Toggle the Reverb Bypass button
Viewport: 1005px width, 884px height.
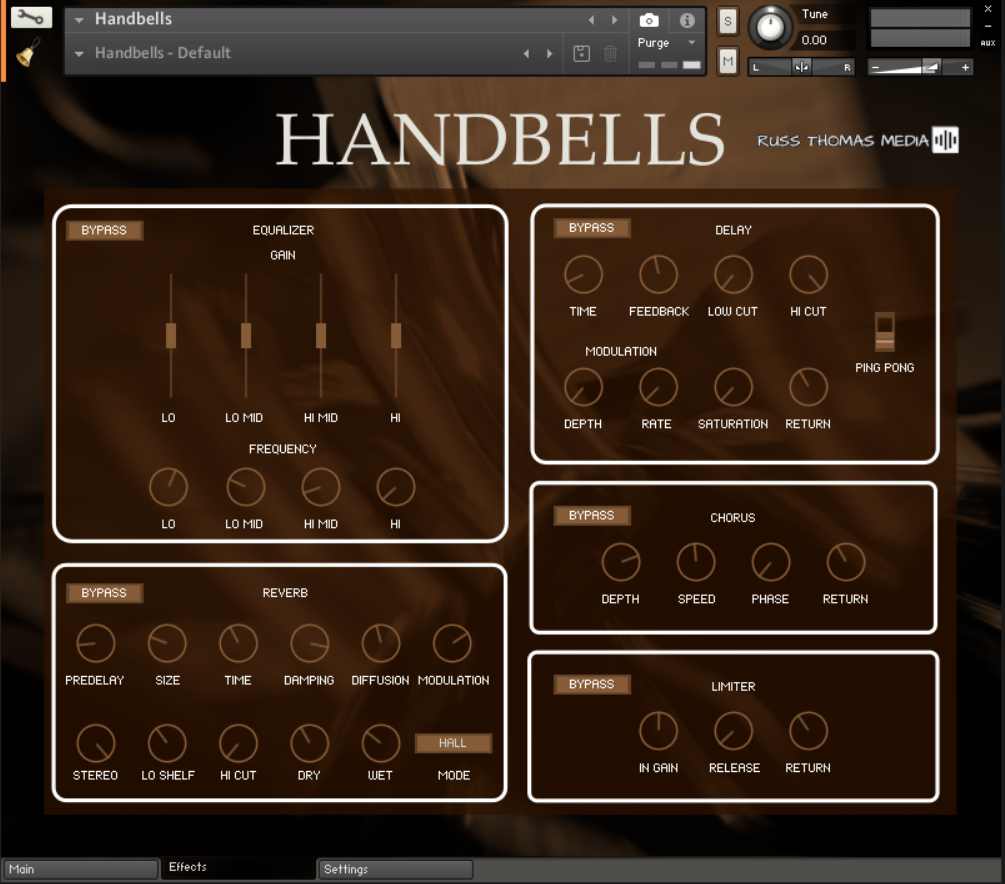(x=104, y=593)
